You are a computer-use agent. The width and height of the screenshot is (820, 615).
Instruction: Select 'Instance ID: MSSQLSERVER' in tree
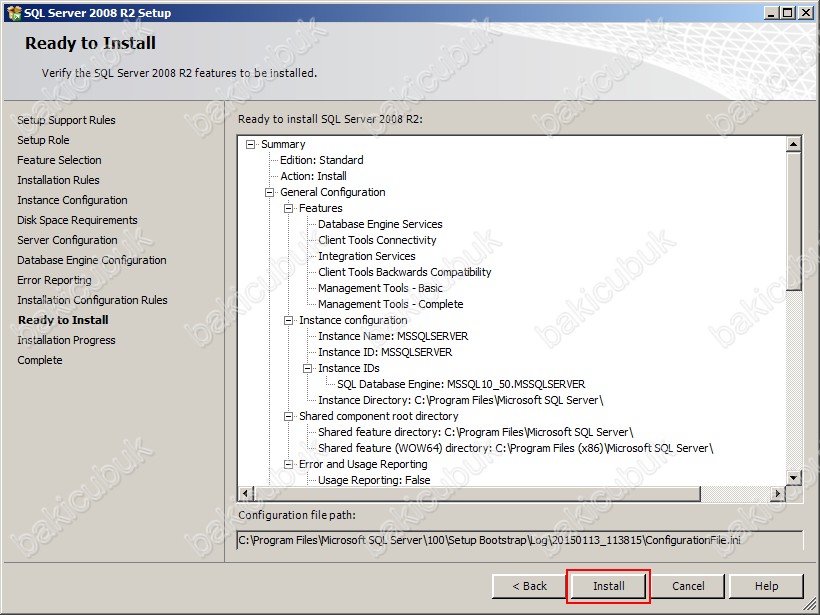(385, 352)
